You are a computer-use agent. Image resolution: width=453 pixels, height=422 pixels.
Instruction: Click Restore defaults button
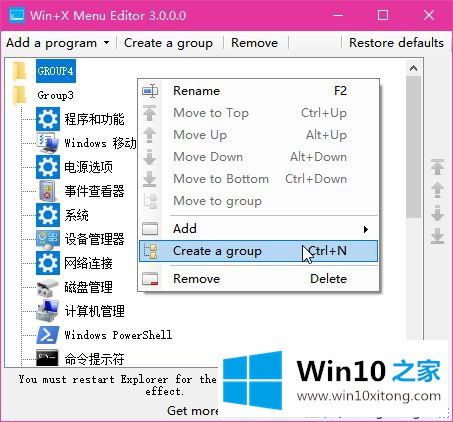click(x=396, y=43)
